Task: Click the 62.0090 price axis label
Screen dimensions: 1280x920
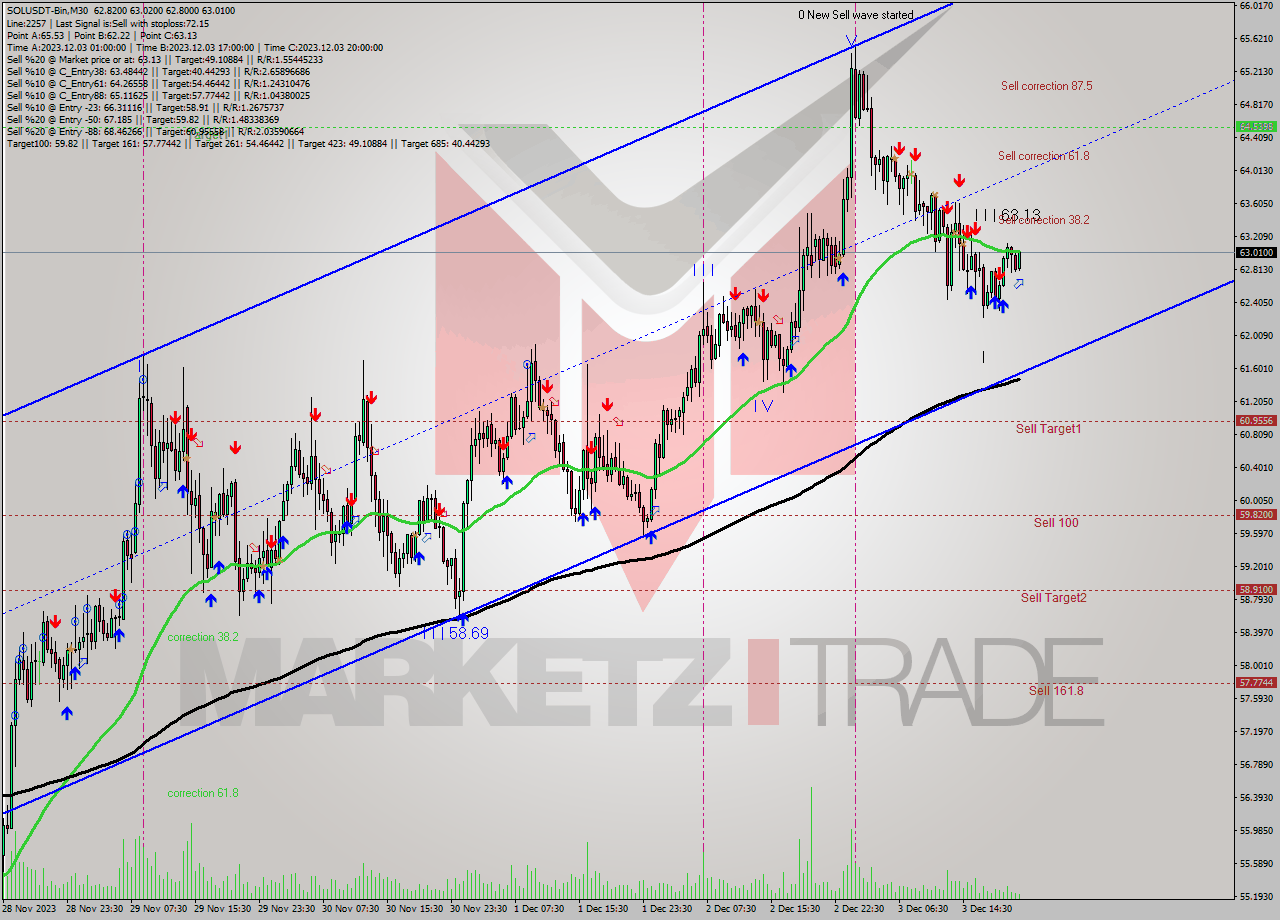Action: click(1256, 336)
